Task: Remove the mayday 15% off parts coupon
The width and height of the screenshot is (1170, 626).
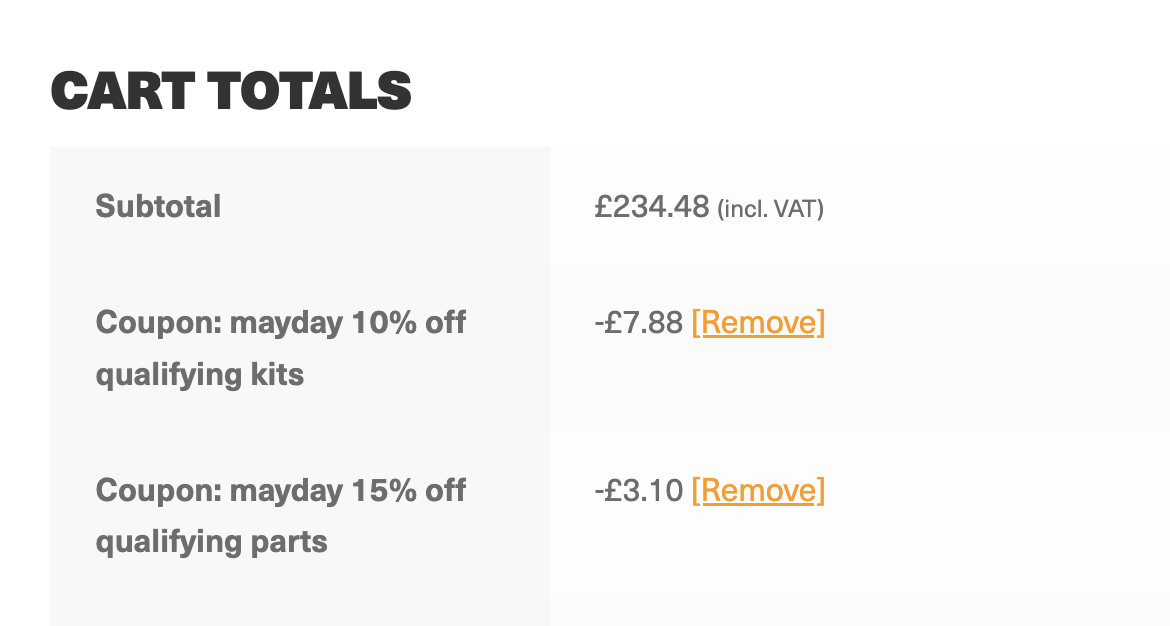Action: 758,491
